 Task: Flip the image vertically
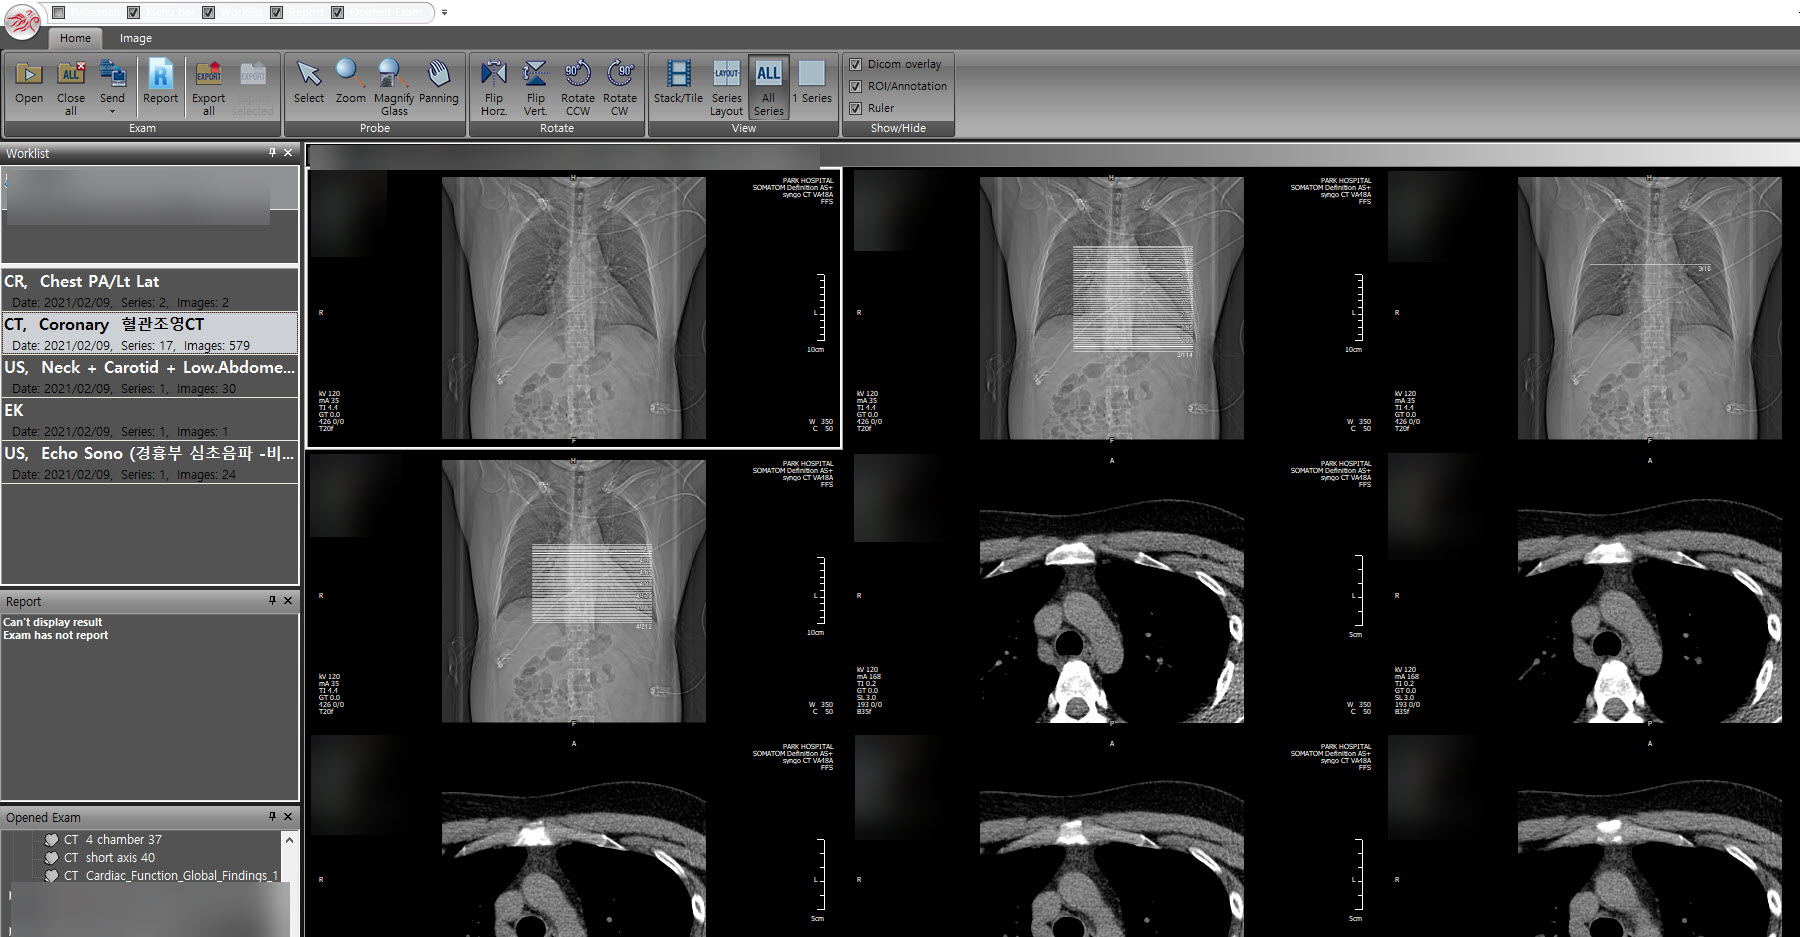point(536,87)
